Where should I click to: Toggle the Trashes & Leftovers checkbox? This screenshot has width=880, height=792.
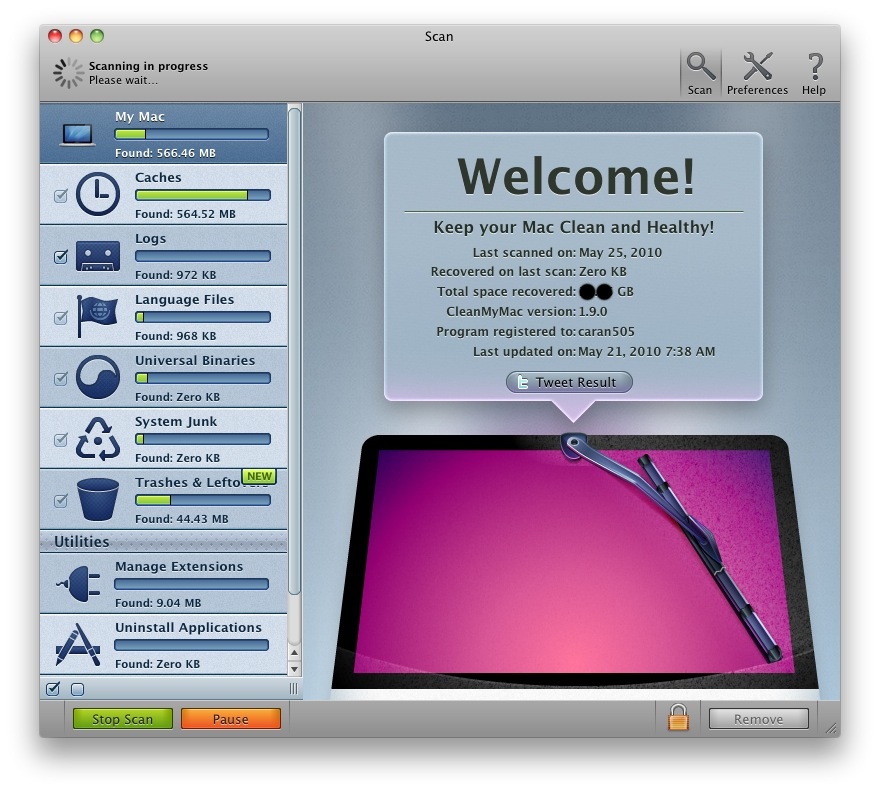(x=61, y=500)
